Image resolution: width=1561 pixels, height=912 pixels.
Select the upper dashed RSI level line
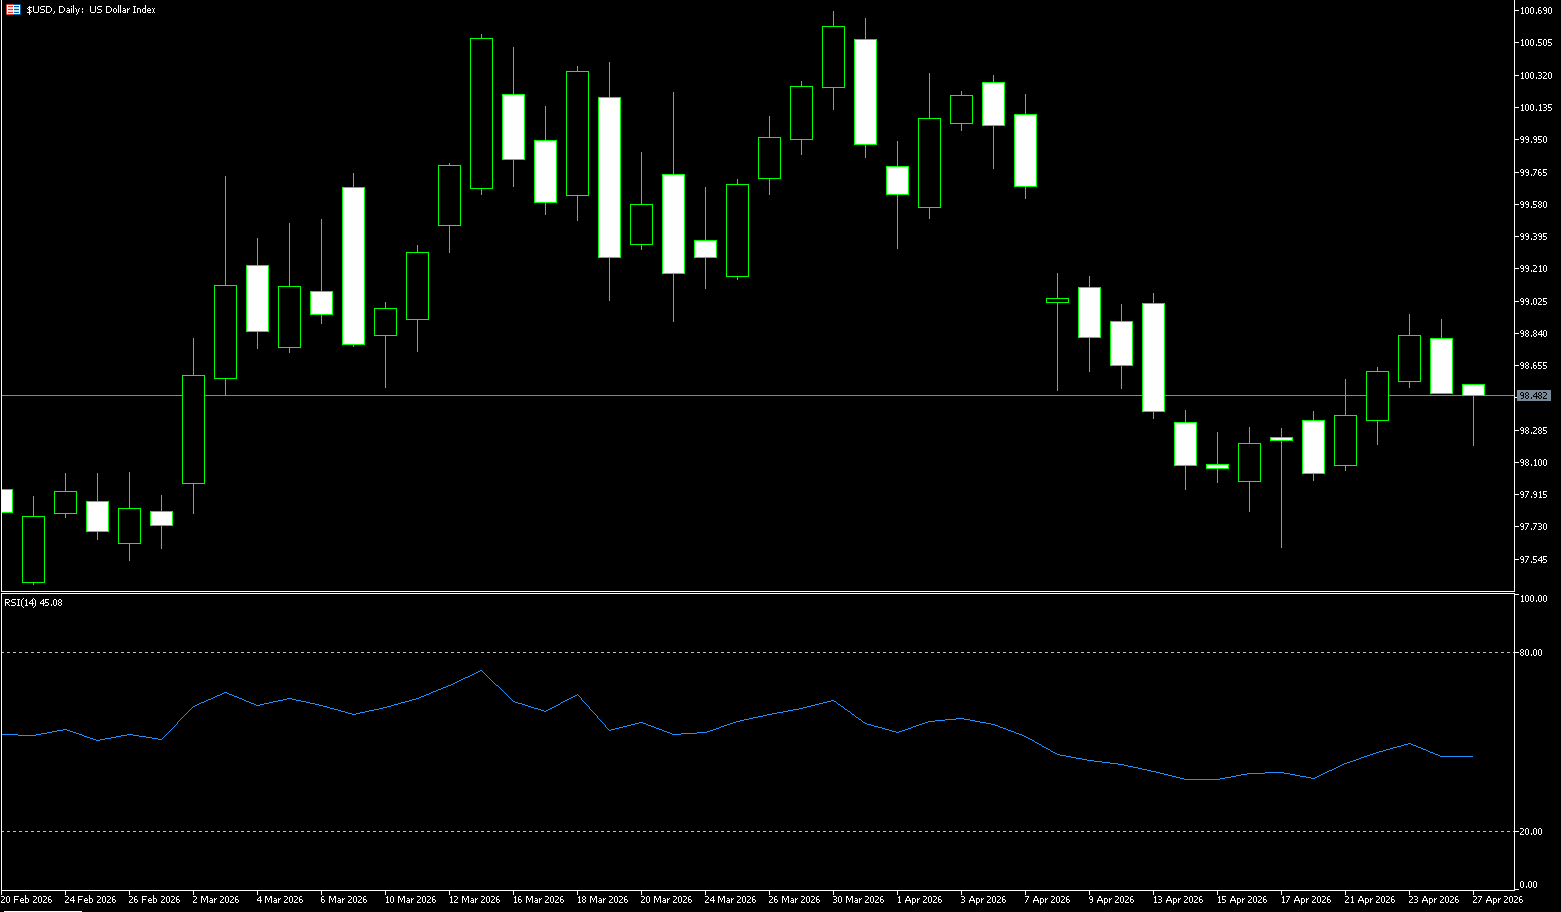coord(700,653)
